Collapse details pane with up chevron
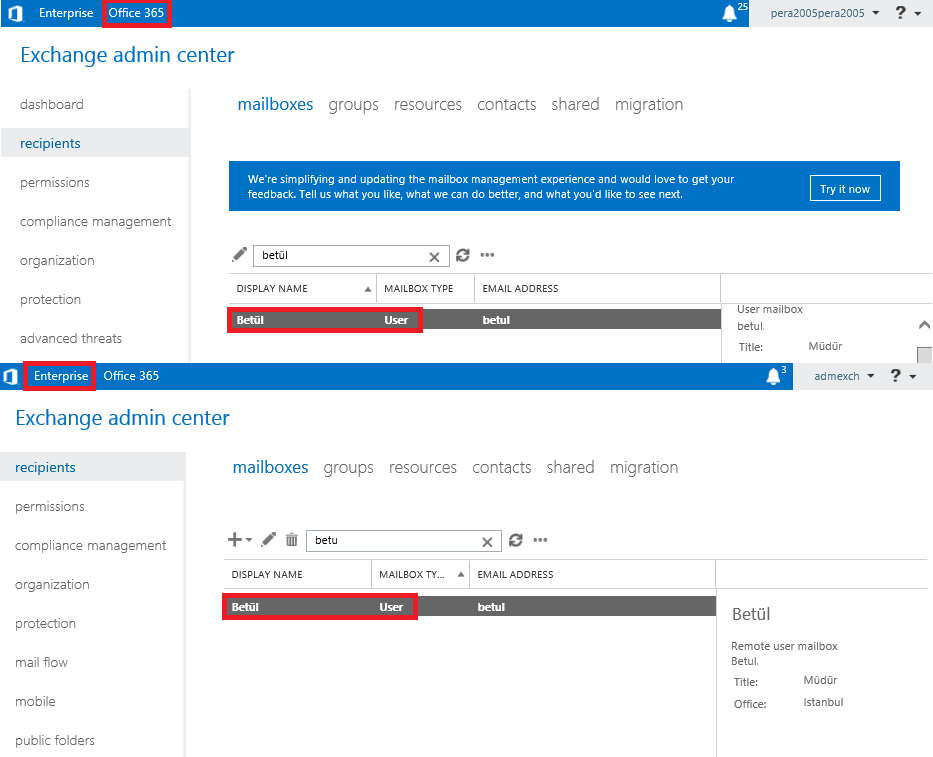Image resolution: width=933 pixels, height=757 pixels. pyautogui.click(x=924, y=324)
